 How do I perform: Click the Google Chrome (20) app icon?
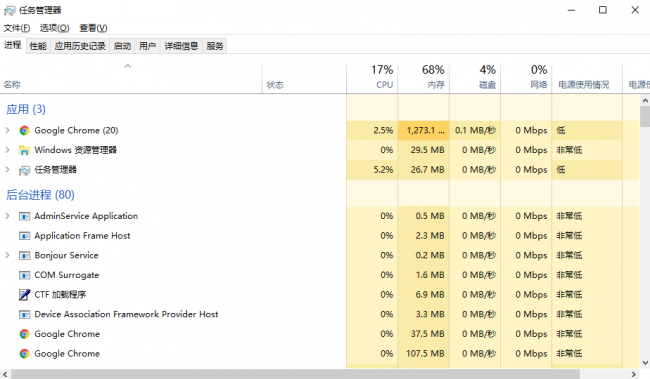[x=24, y=131]
